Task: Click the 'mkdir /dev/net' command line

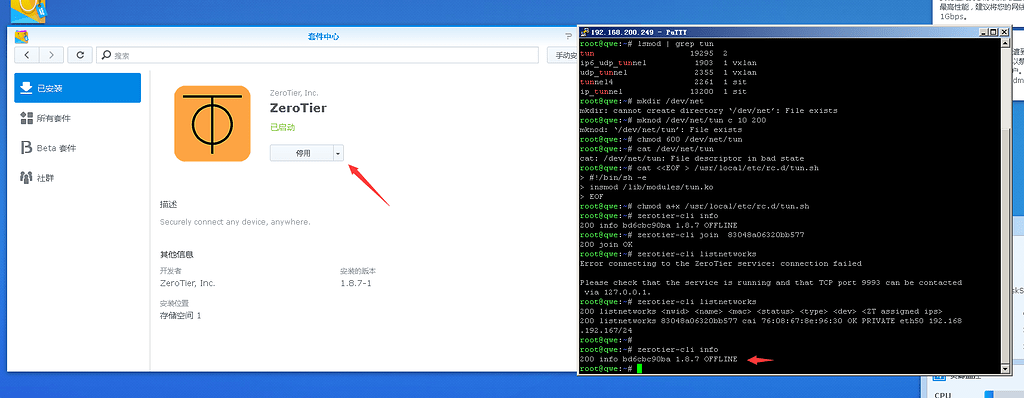Action: tap(642, 101)
